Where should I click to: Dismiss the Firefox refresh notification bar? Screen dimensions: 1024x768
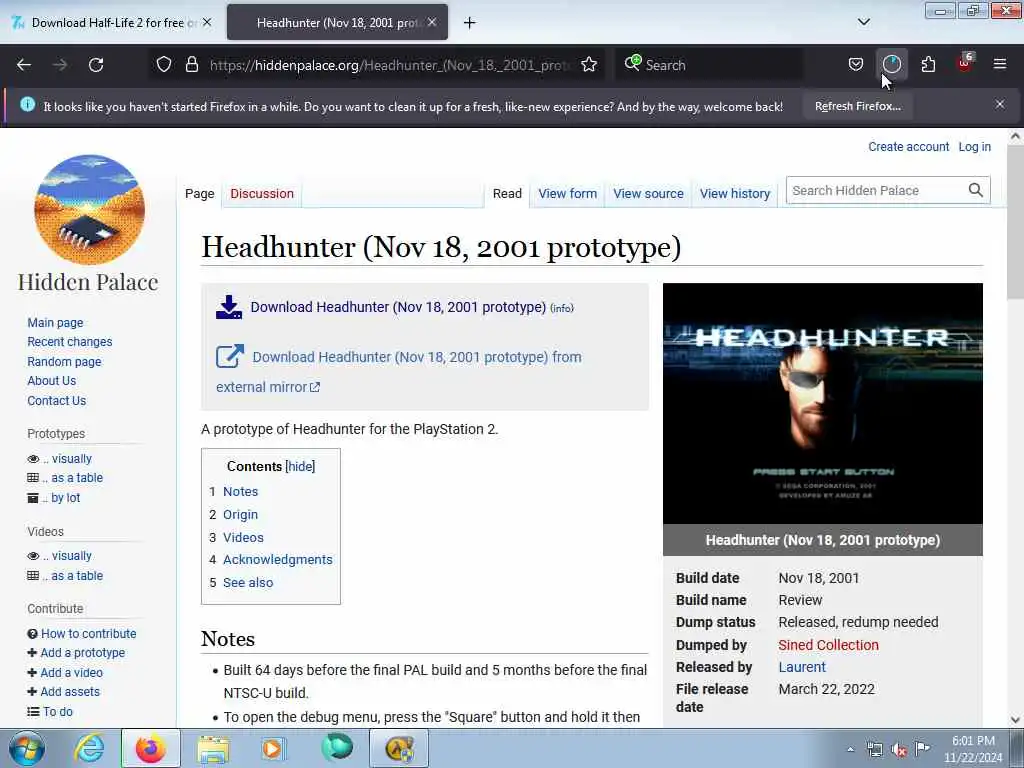(1000, 104)
